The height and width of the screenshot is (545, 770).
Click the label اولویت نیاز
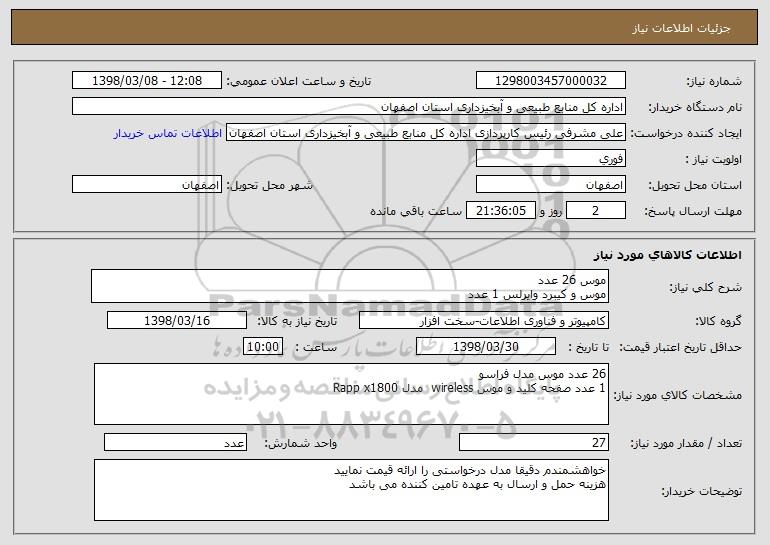(x=714, y=160)
